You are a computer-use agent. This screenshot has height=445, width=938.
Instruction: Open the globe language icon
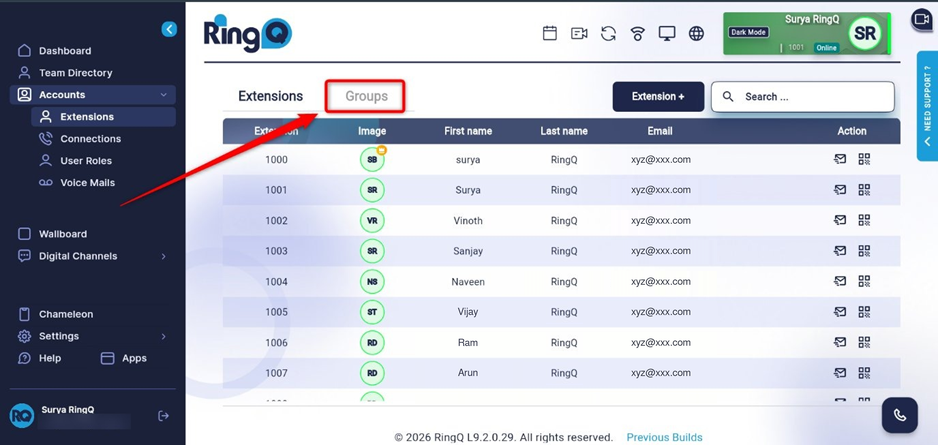click(696, 33)
